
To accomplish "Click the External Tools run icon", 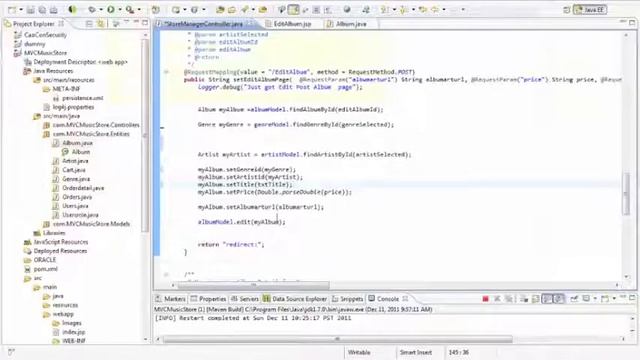I will coord(130,9).
